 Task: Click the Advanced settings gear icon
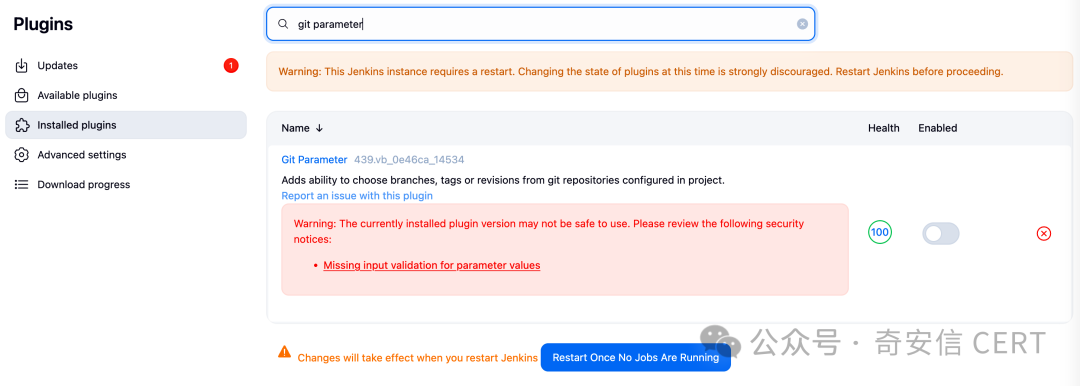(x=21, y=155)
